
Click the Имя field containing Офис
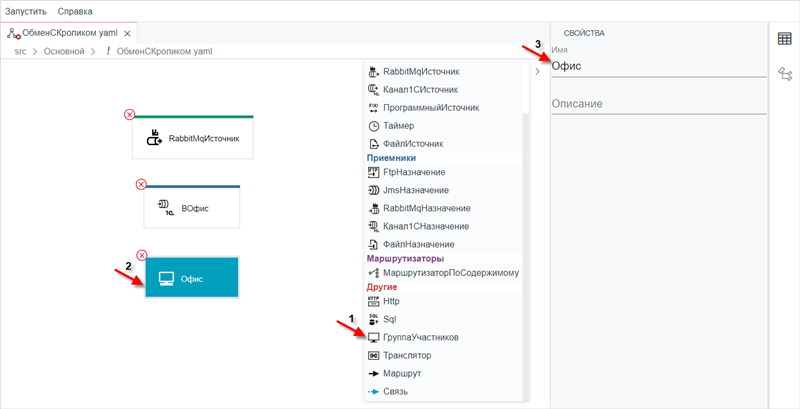(659, 66)
